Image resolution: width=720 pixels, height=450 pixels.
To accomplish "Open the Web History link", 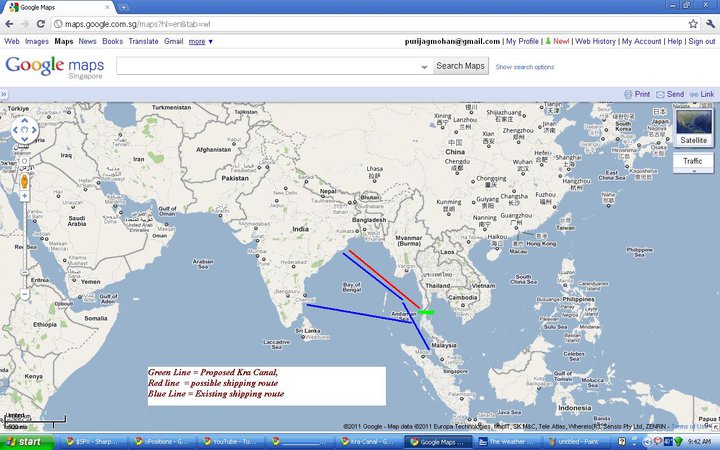I will [595, 41].
